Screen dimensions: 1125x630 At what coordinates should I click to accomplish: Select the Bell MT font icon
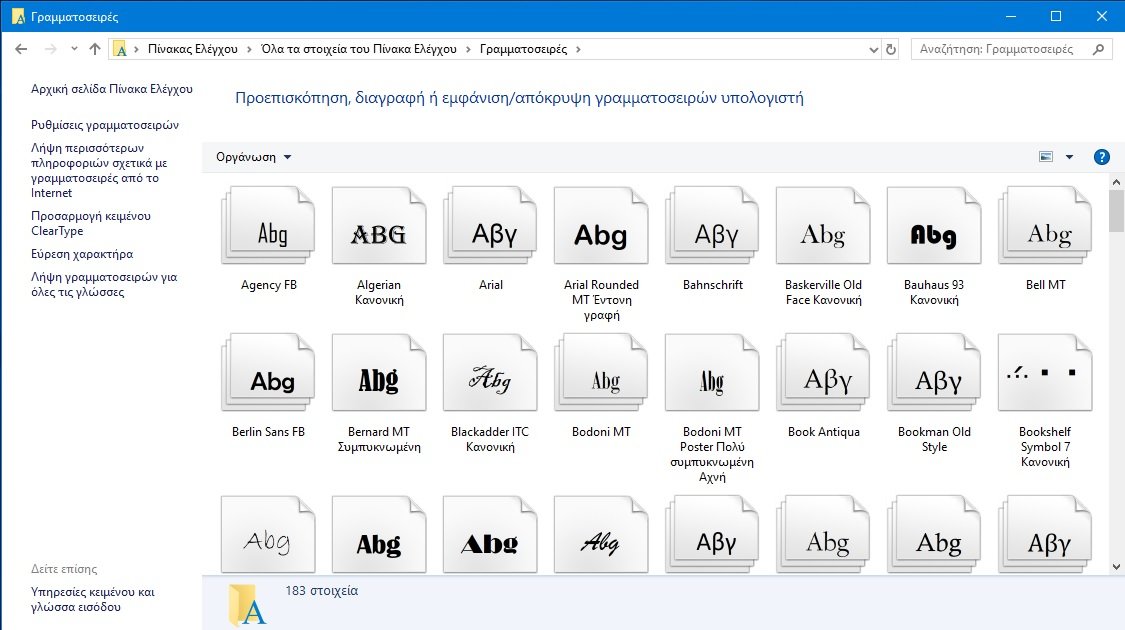[1045, 225]
